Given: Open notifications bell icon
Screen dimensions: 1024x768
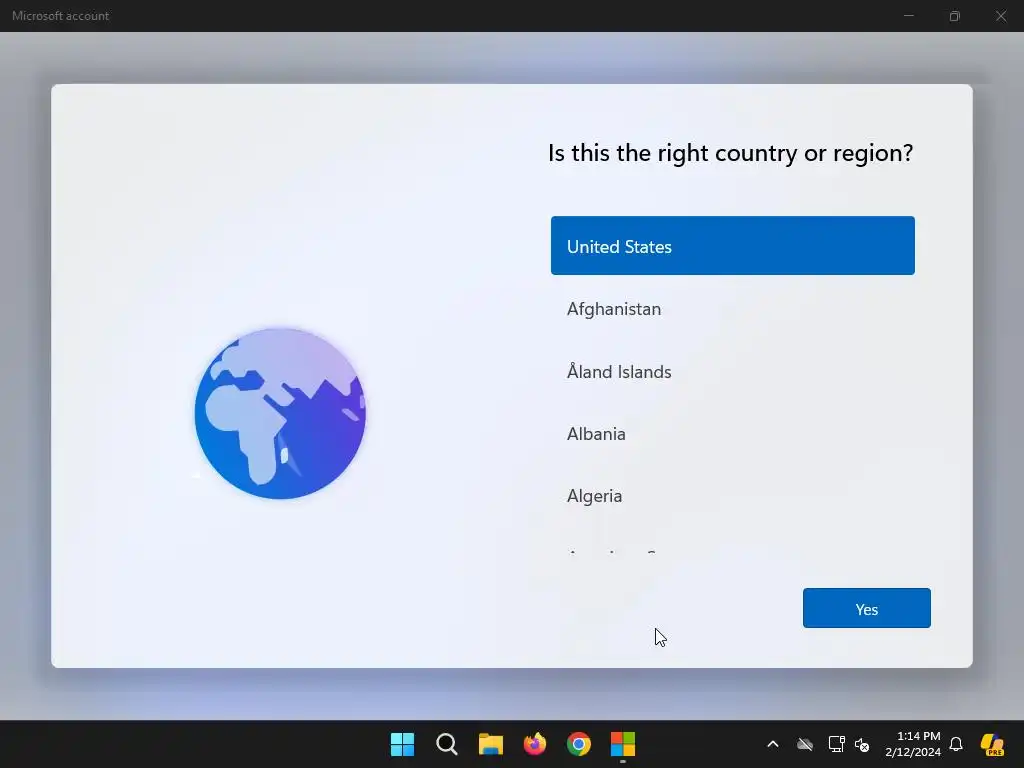Looking at the screenshot, I should pyautogui.click(x=956, y=744).
